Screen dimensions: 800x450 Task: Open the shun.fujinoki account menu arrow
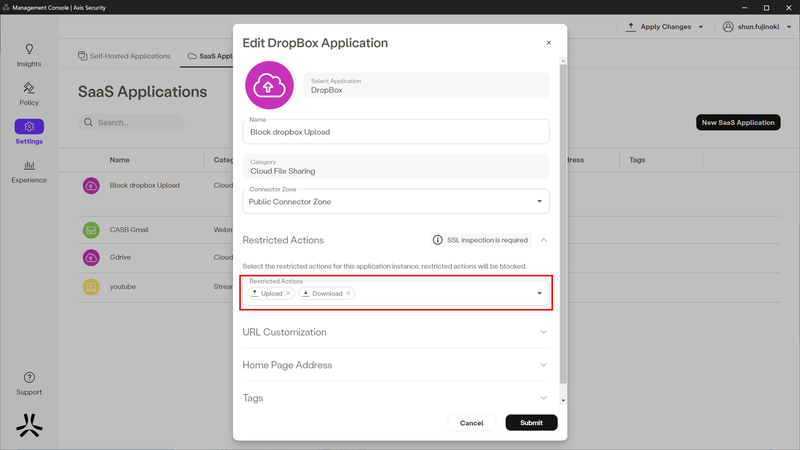(x=788, y=27)
